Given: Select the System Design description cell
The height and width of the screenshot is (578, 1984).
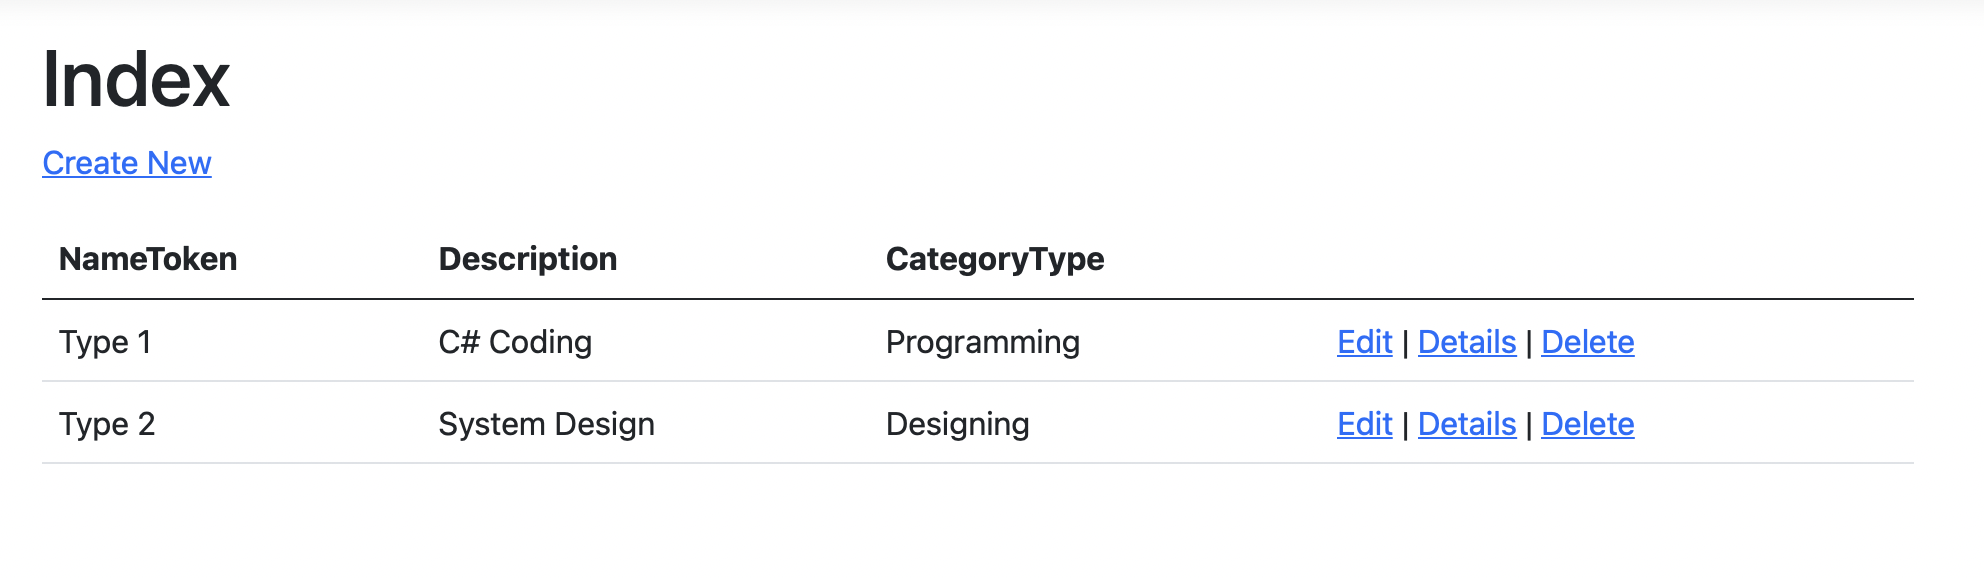Looking at the screenshot, I should pyautogui.click(x=546, y=424).
